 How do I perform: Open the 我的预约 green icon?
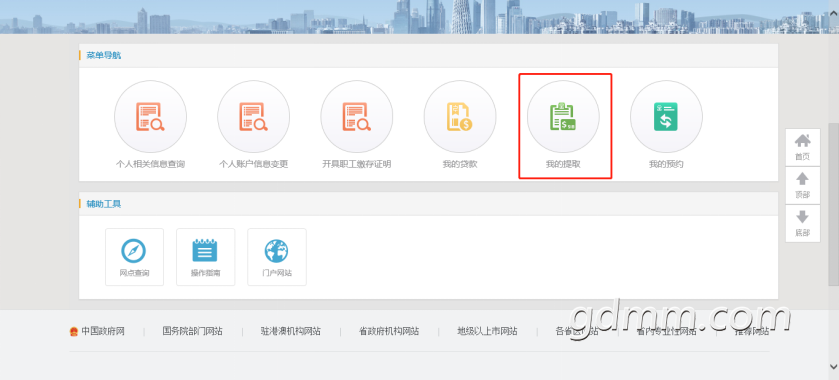(666, 117)
